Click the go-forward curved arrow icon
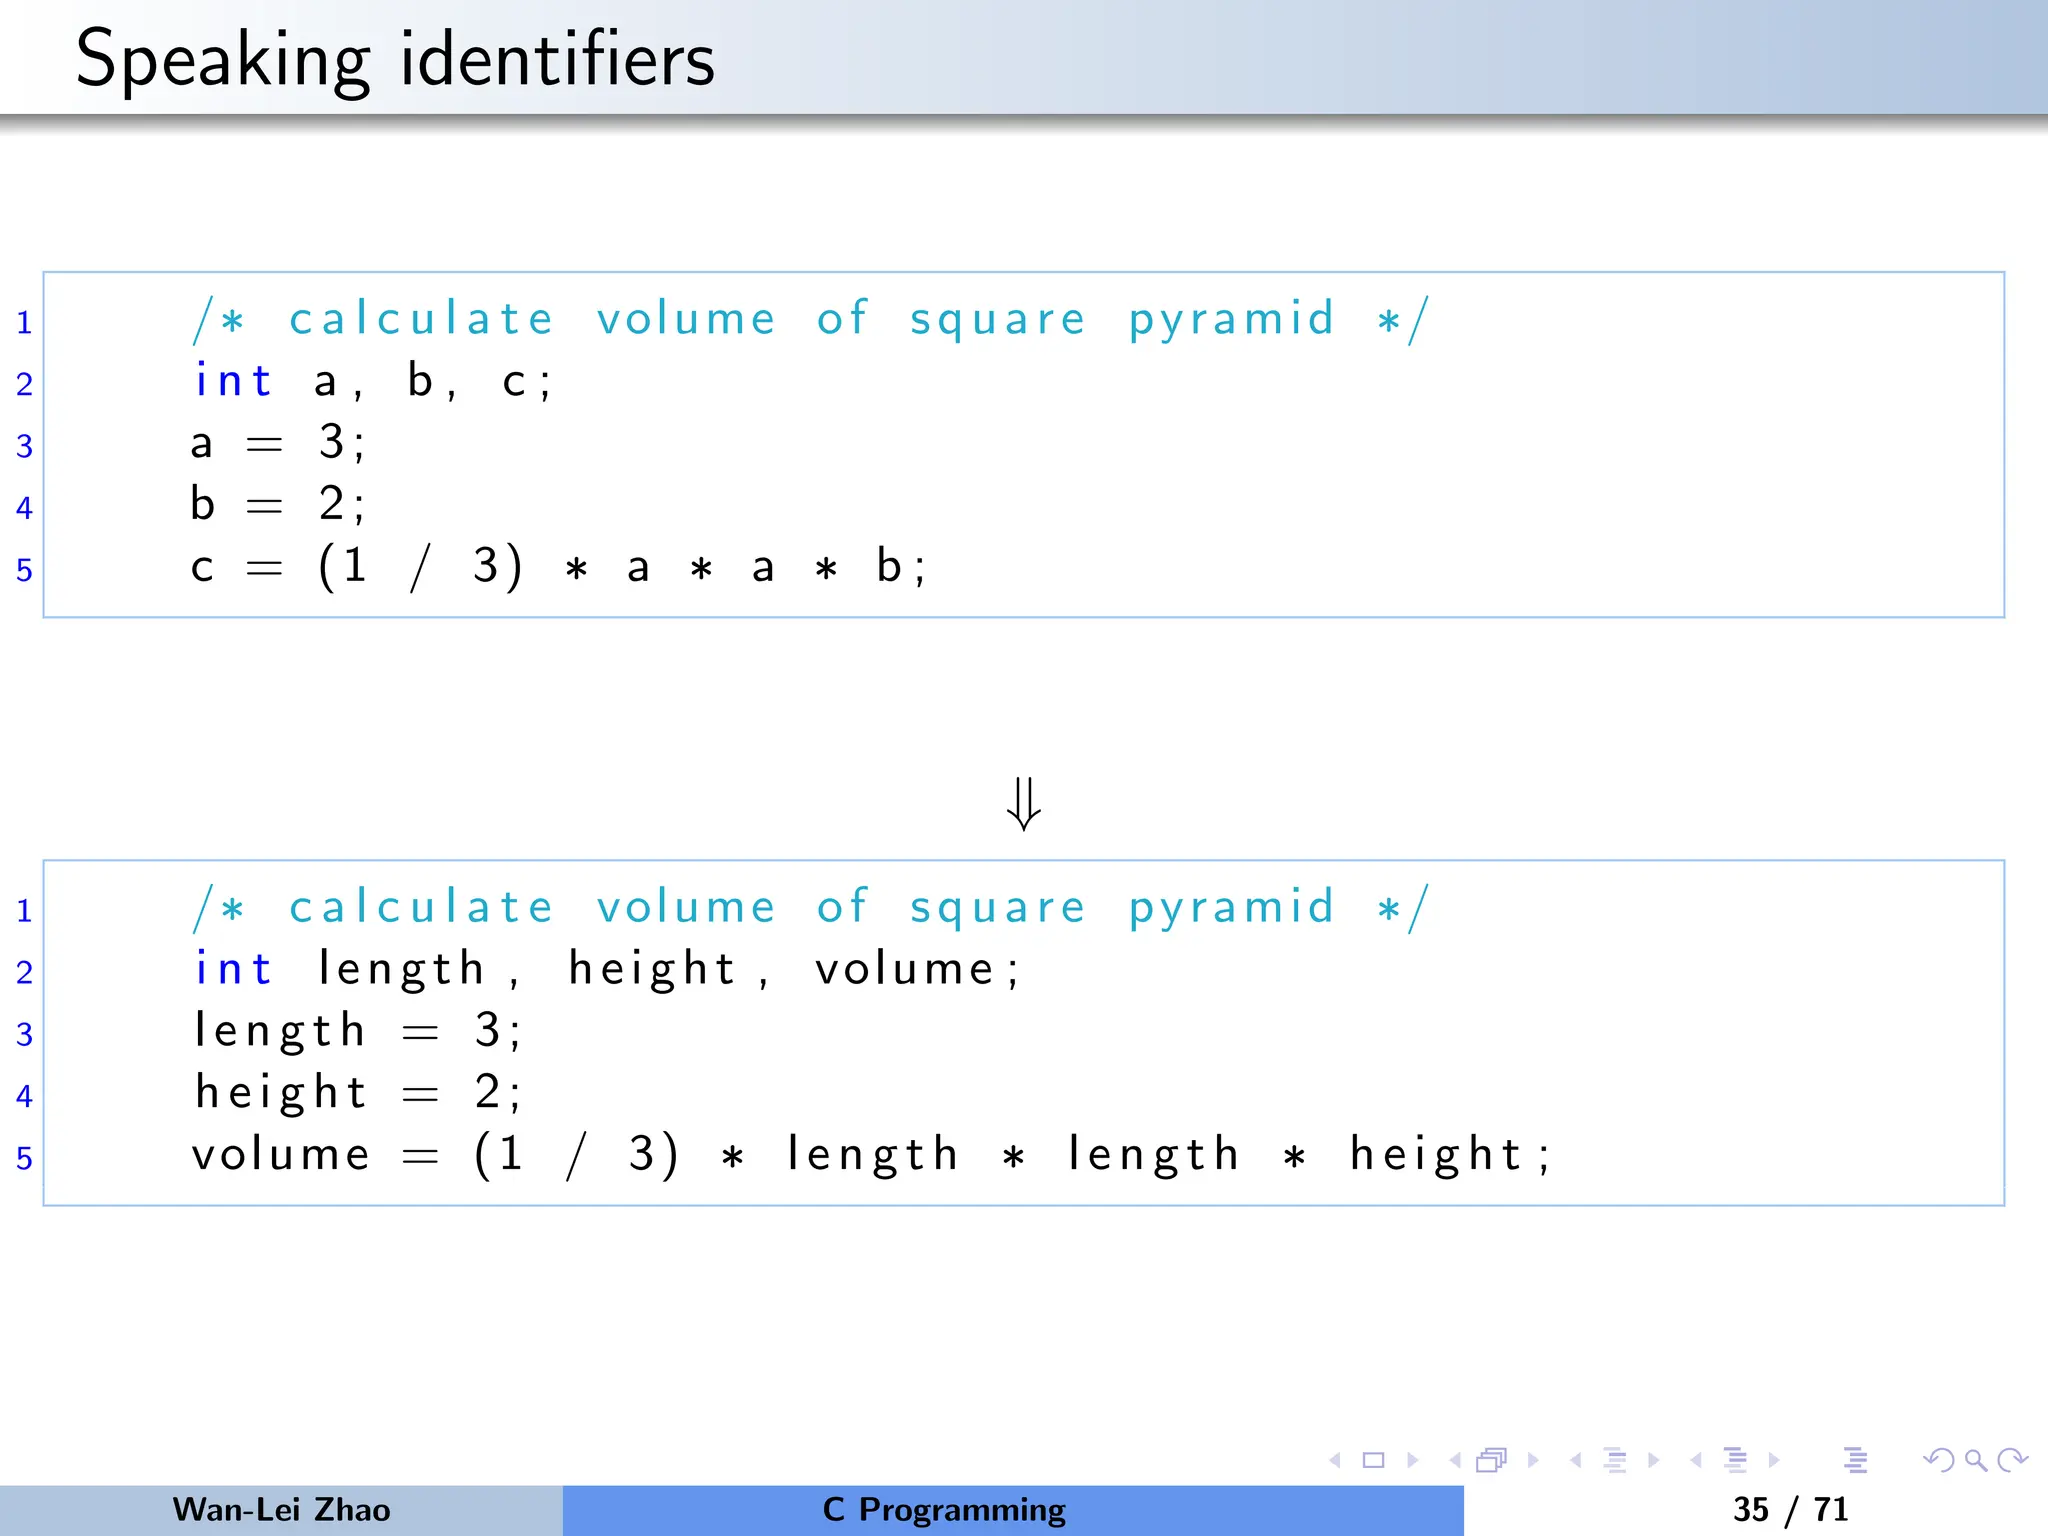This screenshot has height=1536, width=2048. (x=2012, y=1461)
